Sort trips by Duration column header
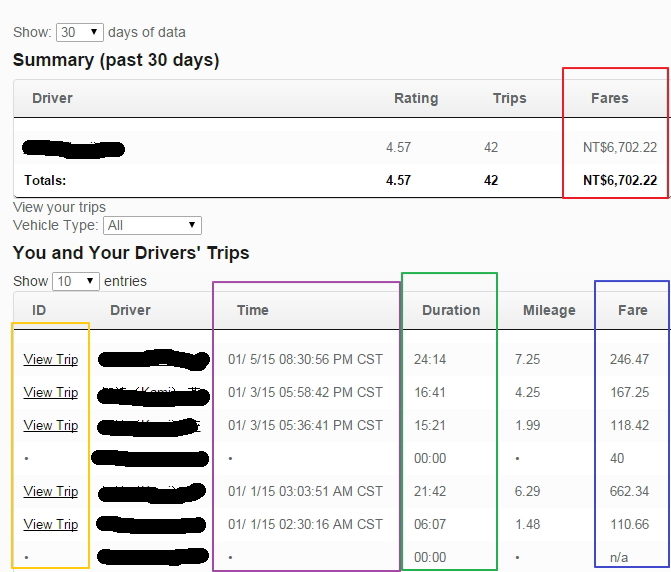The image size is (671, 572). pyautogui.click(x=451, y=310)
